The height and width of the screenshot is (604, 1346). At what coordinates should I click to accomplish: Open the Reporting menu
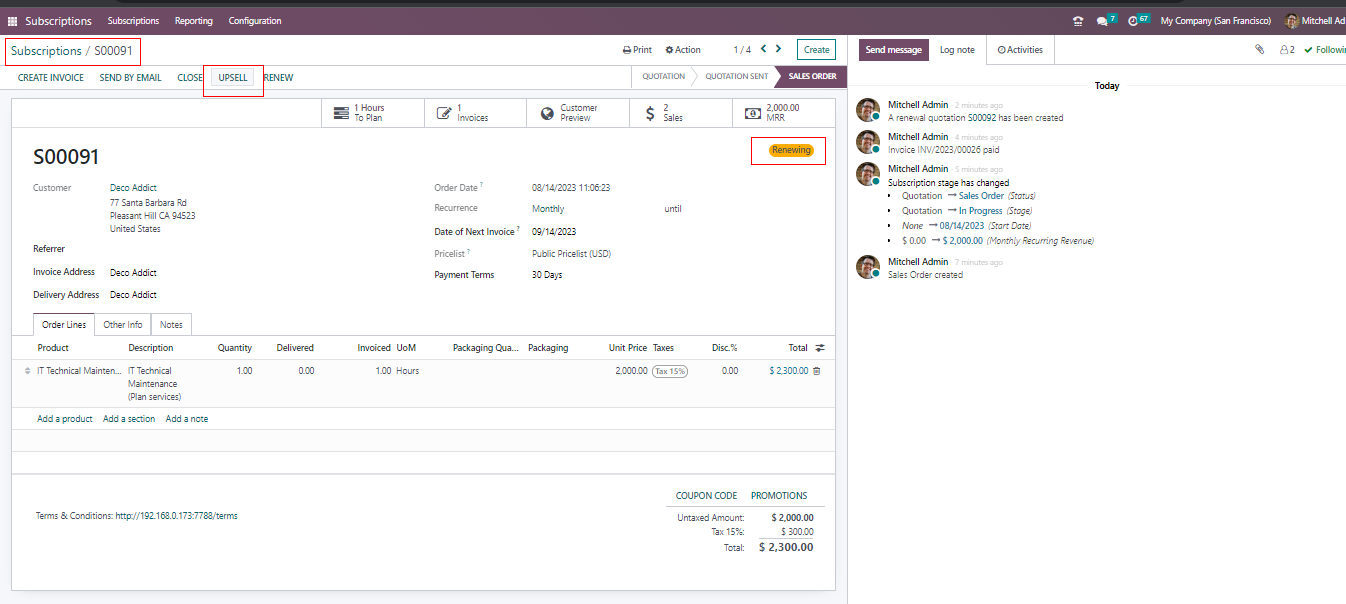(x=193, y=21)
